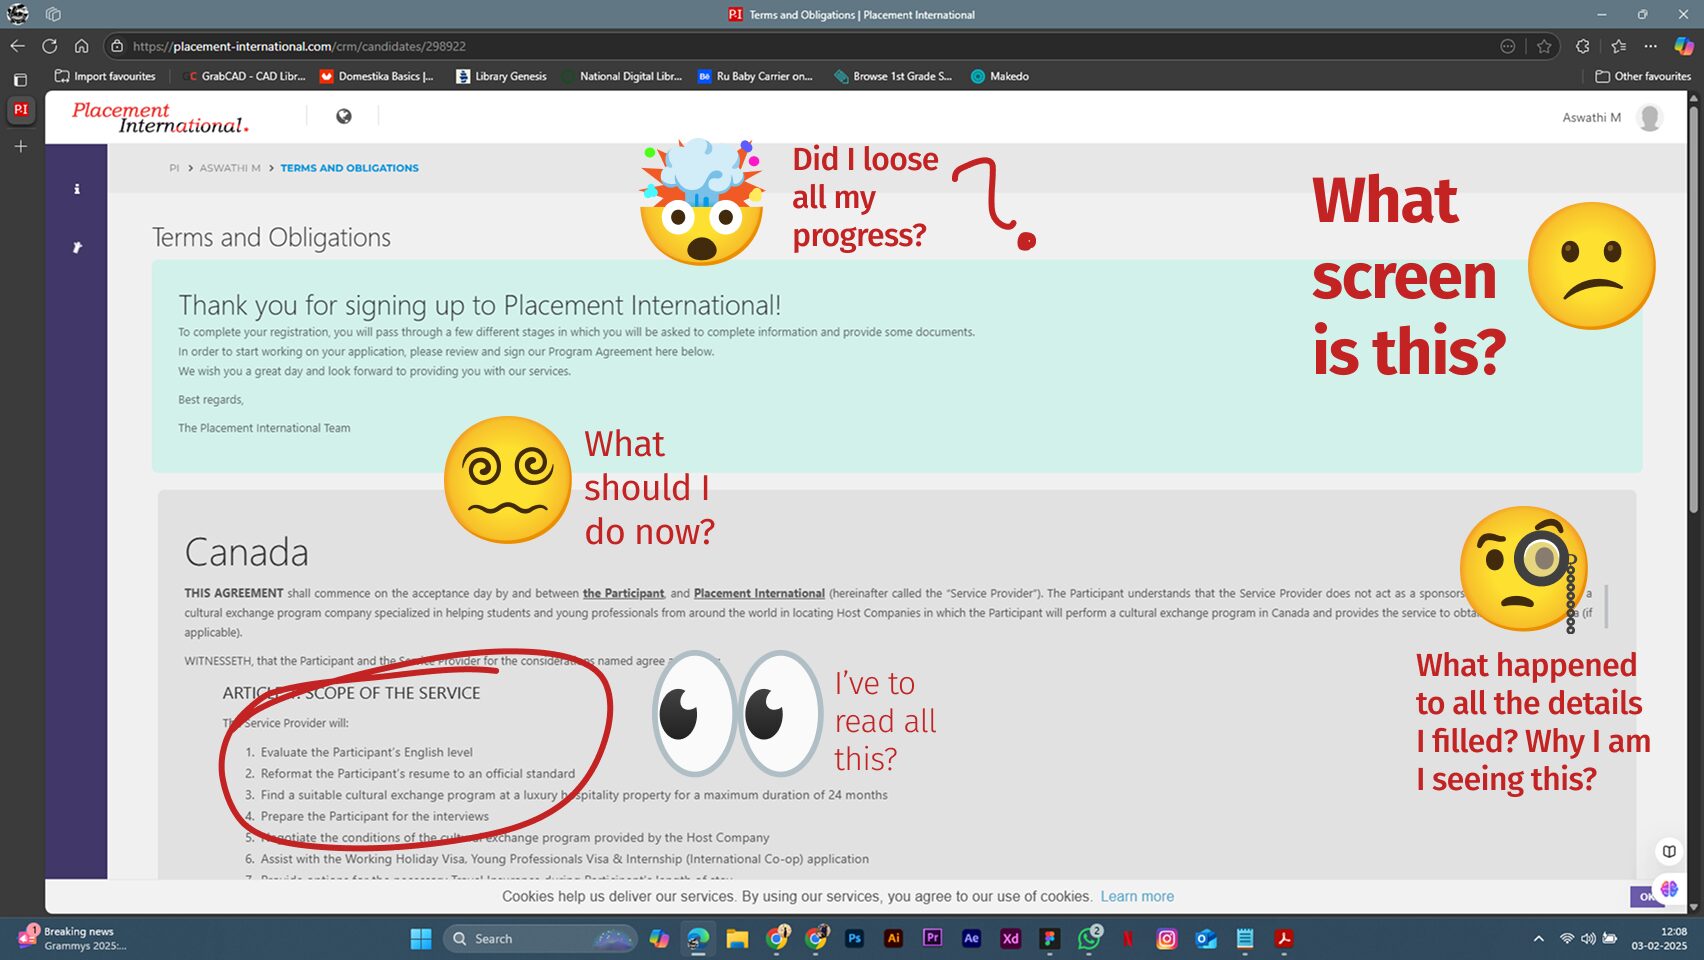View site information lock icon

coord(117,46)
